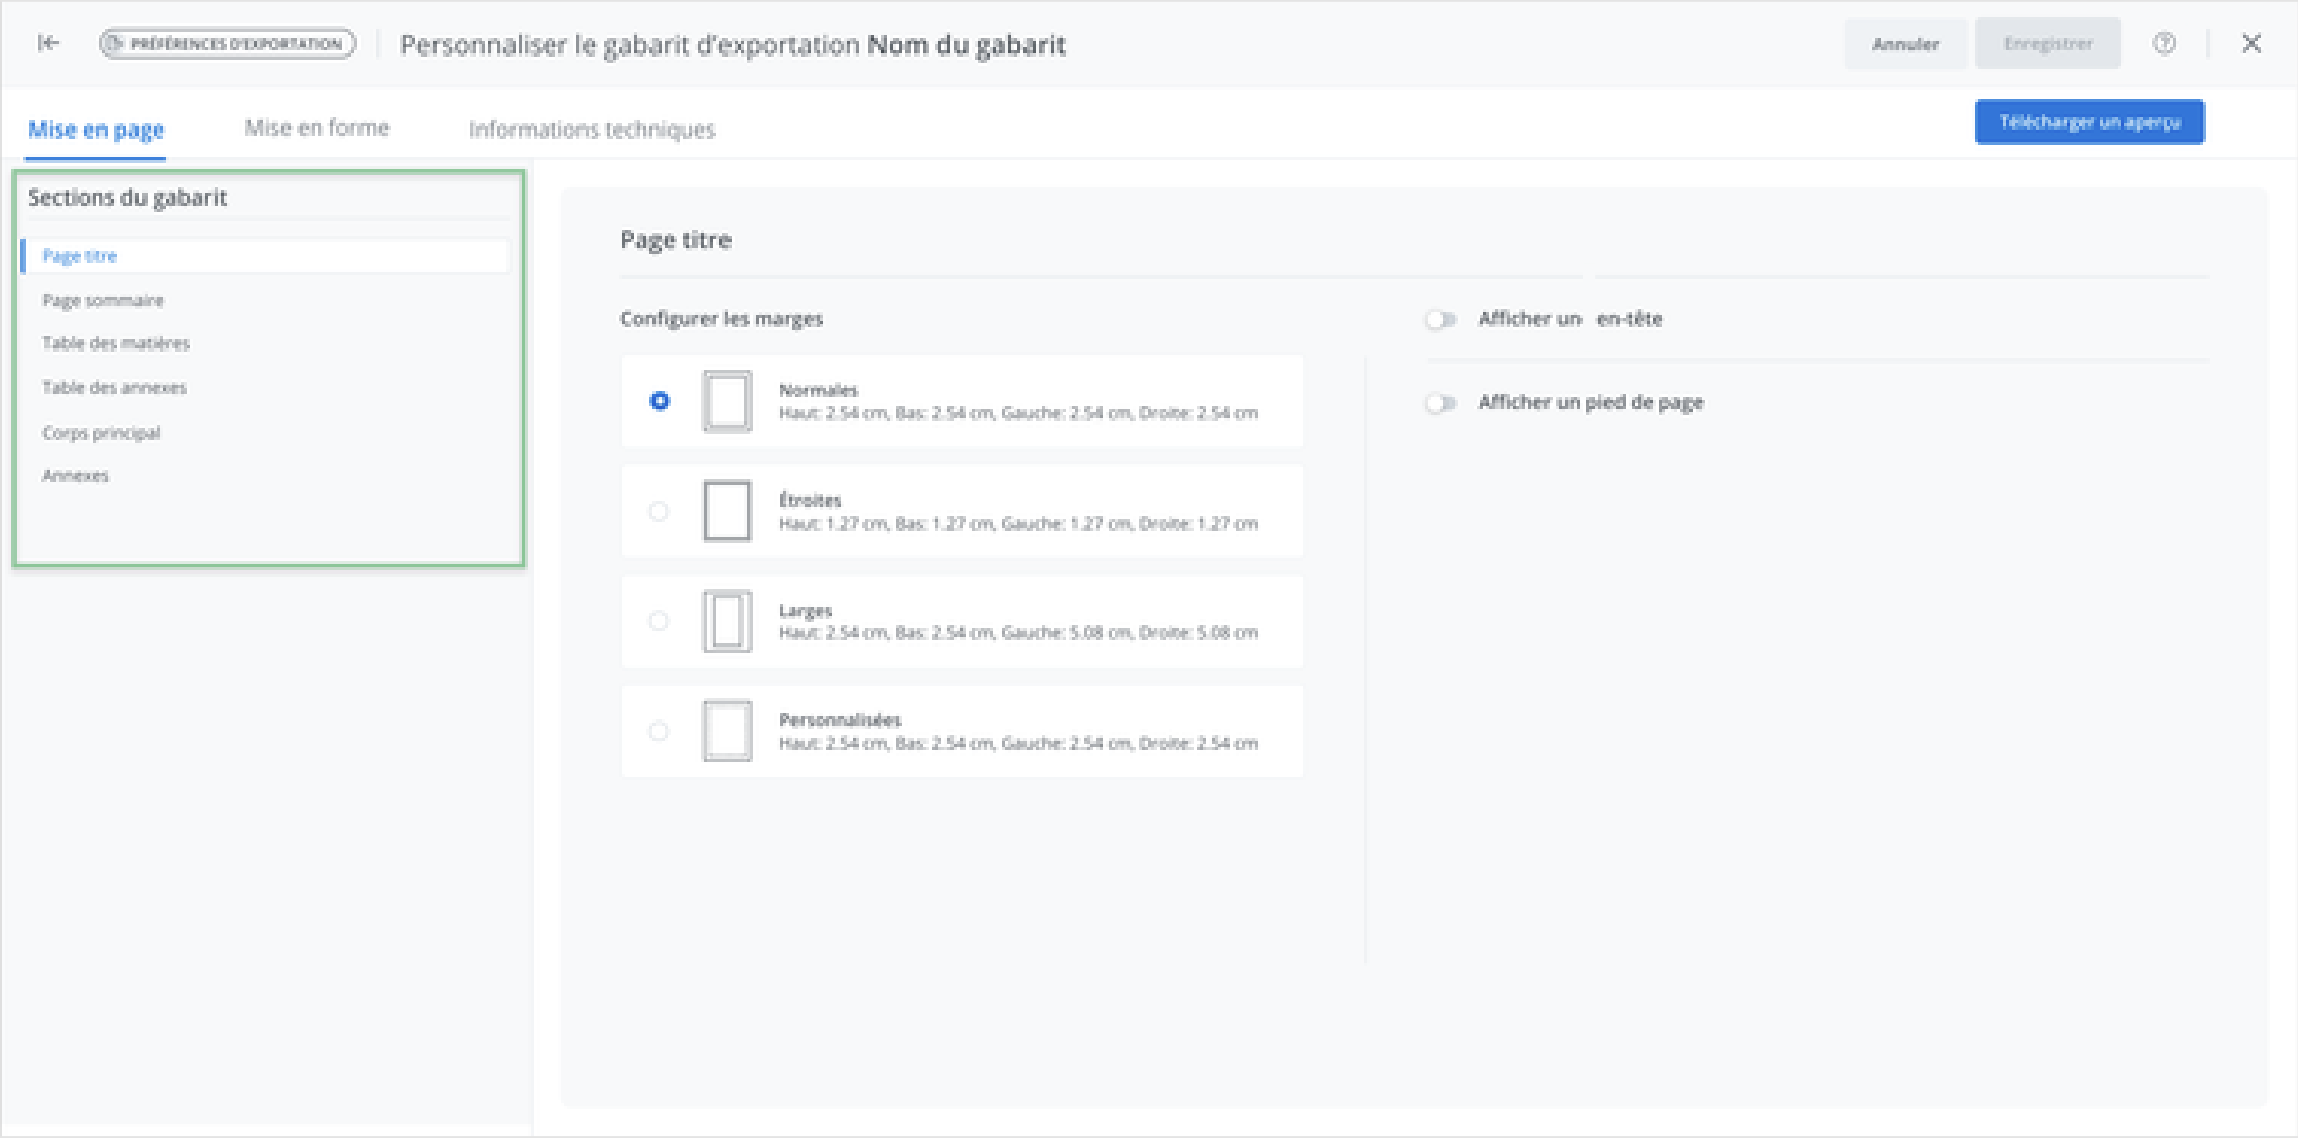Open the Informations techniques tab
Screen dimensions: 2298x1138
coord(591,129)
